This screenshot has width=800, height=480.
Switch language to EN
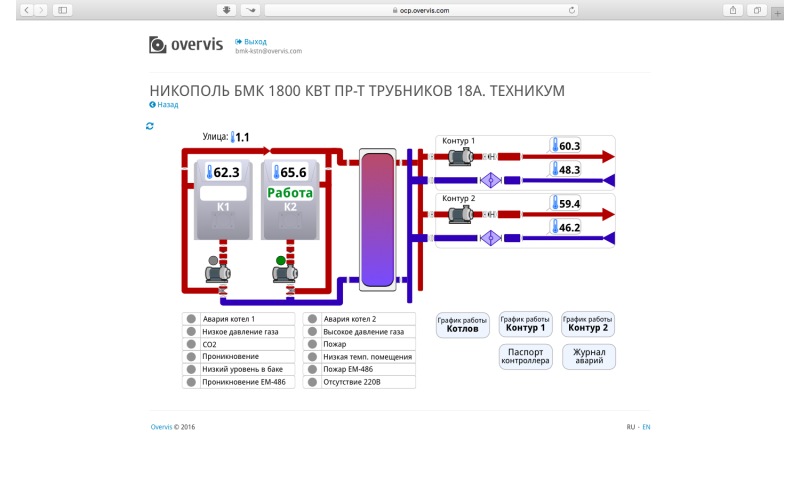pos(646,427)
